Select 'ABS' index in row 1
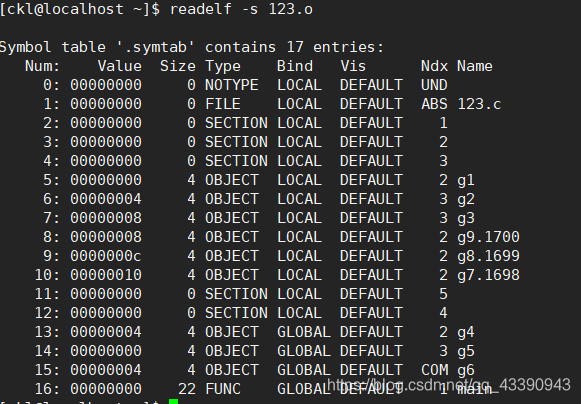This screenshot has width=581, height=404. click(434, 104)
